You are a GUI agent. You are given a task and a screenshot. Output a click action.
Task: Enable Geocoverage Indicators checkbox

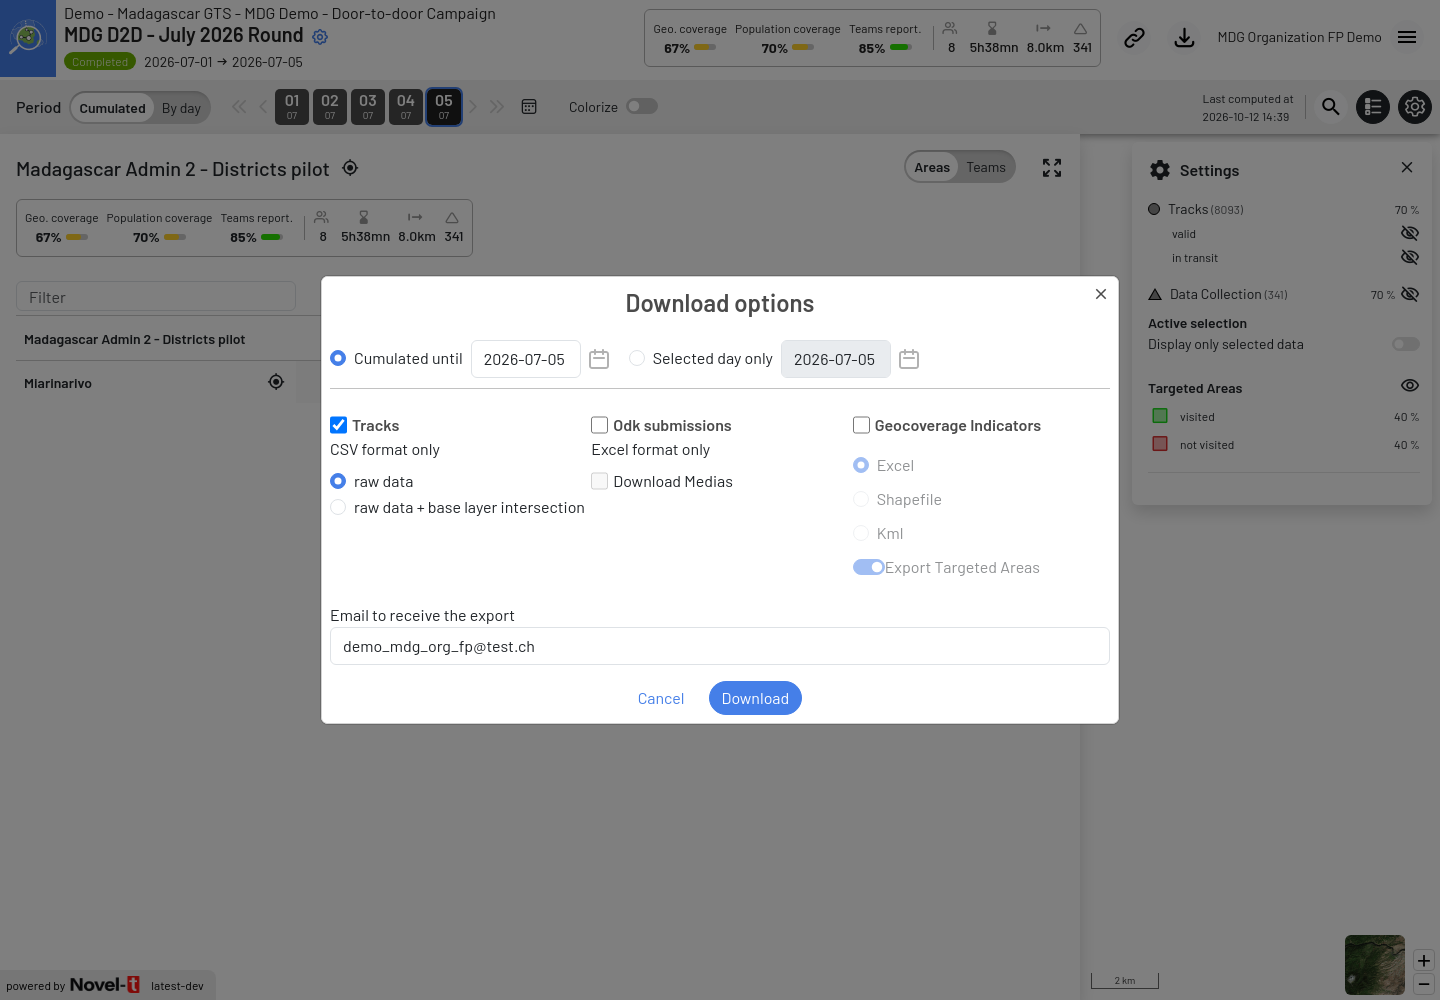pos(861,425)
